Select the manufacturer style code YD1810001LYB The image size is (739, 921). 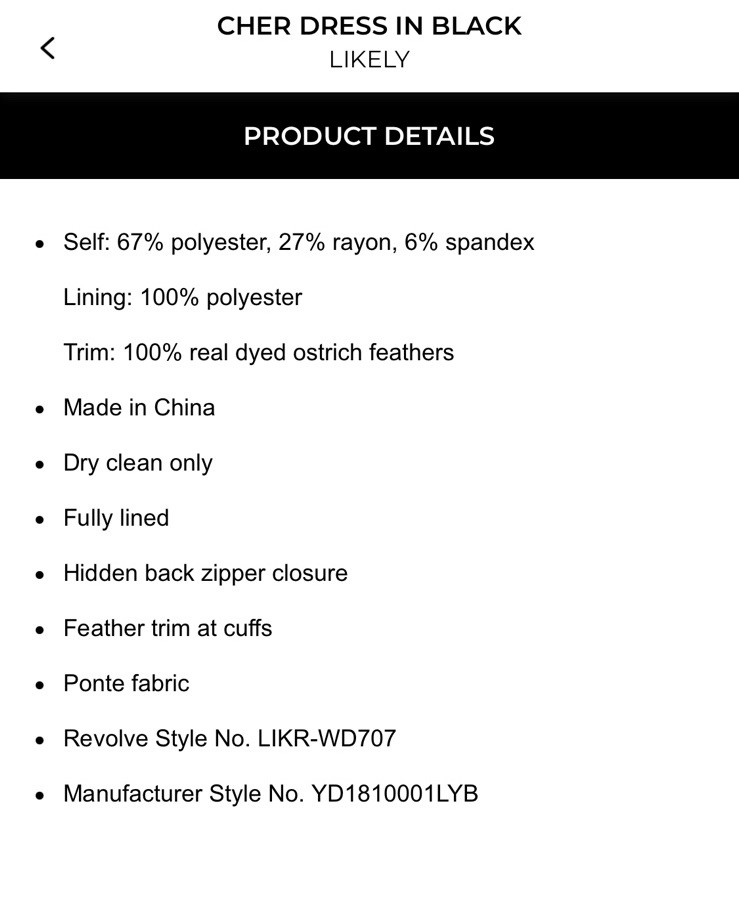(x=394, y=794)
